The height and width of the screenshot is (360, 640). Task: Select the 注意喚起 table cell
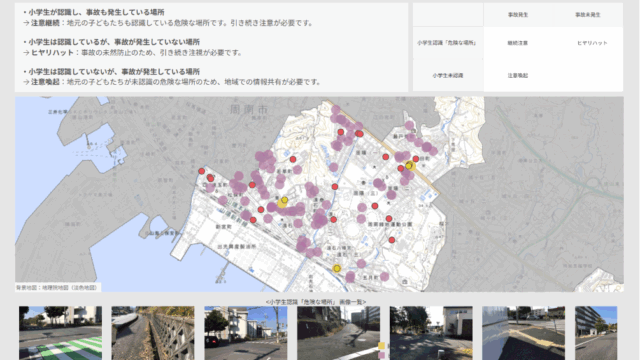518,76
